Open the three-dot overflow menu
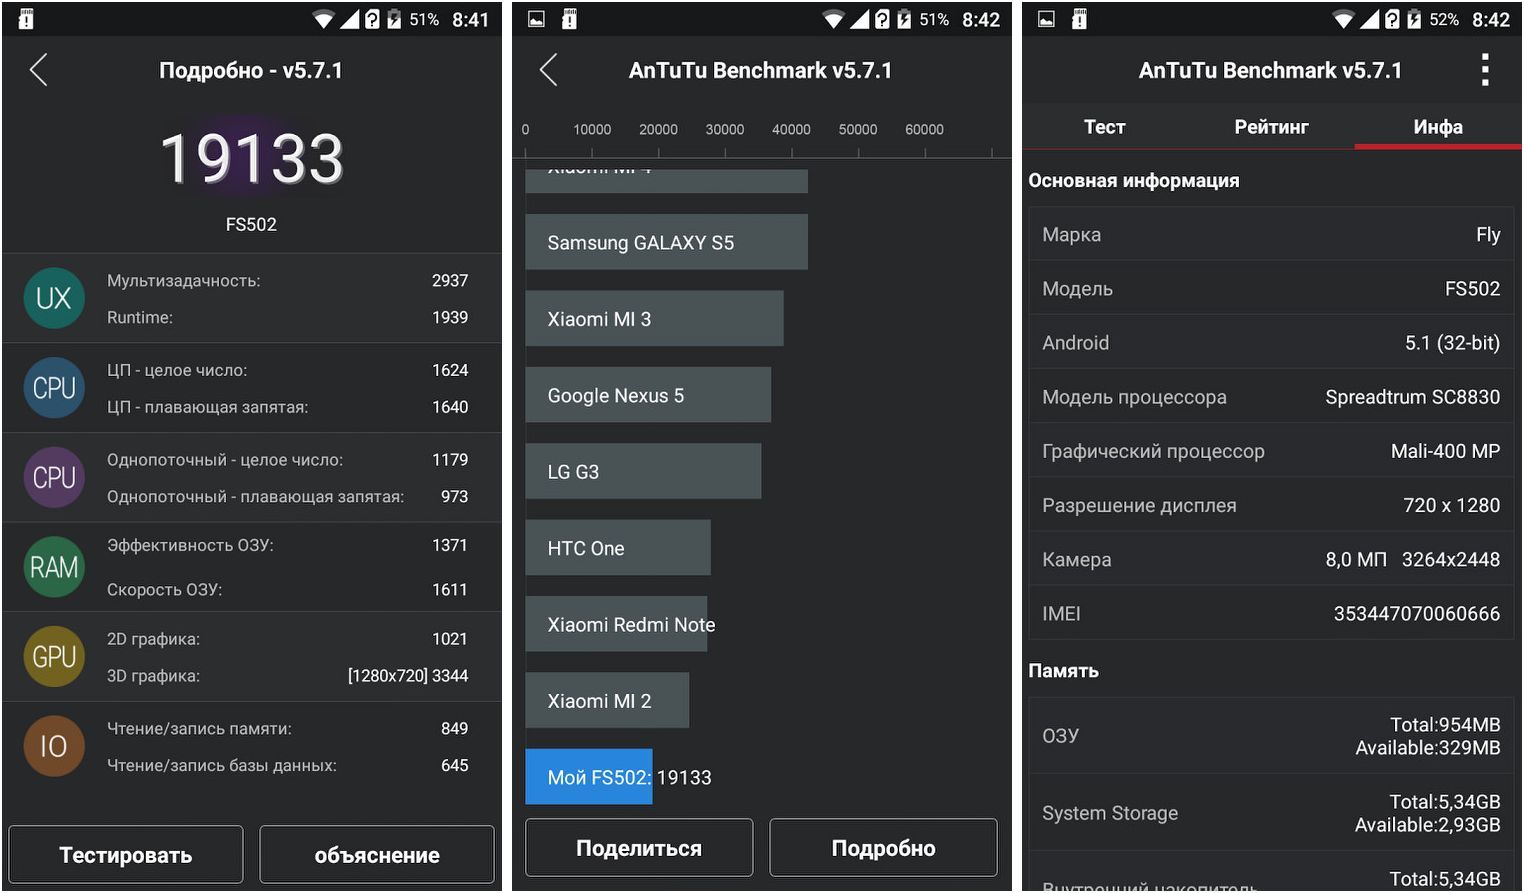This screenshot has width=1524, height=893. click(1485, 70)
